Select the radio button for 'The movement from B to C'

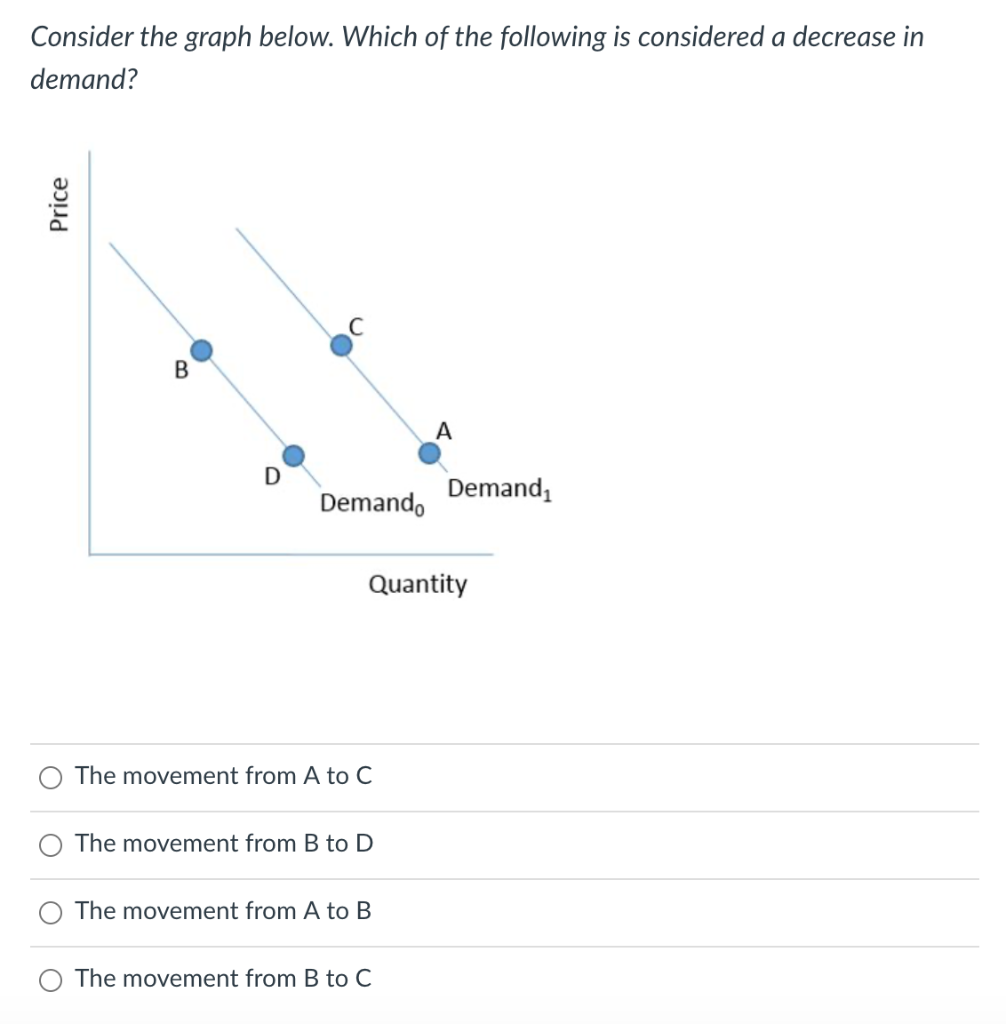(51, 979)
